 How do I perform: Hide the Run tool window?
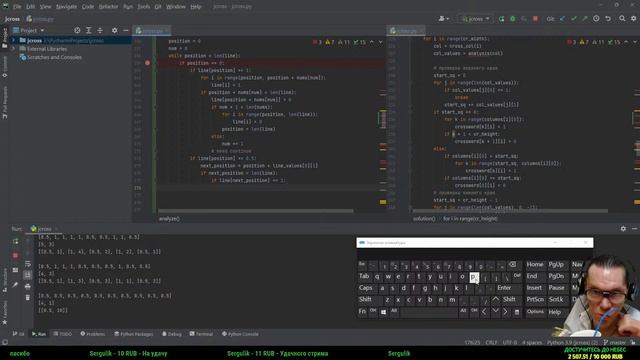[634, 229]
